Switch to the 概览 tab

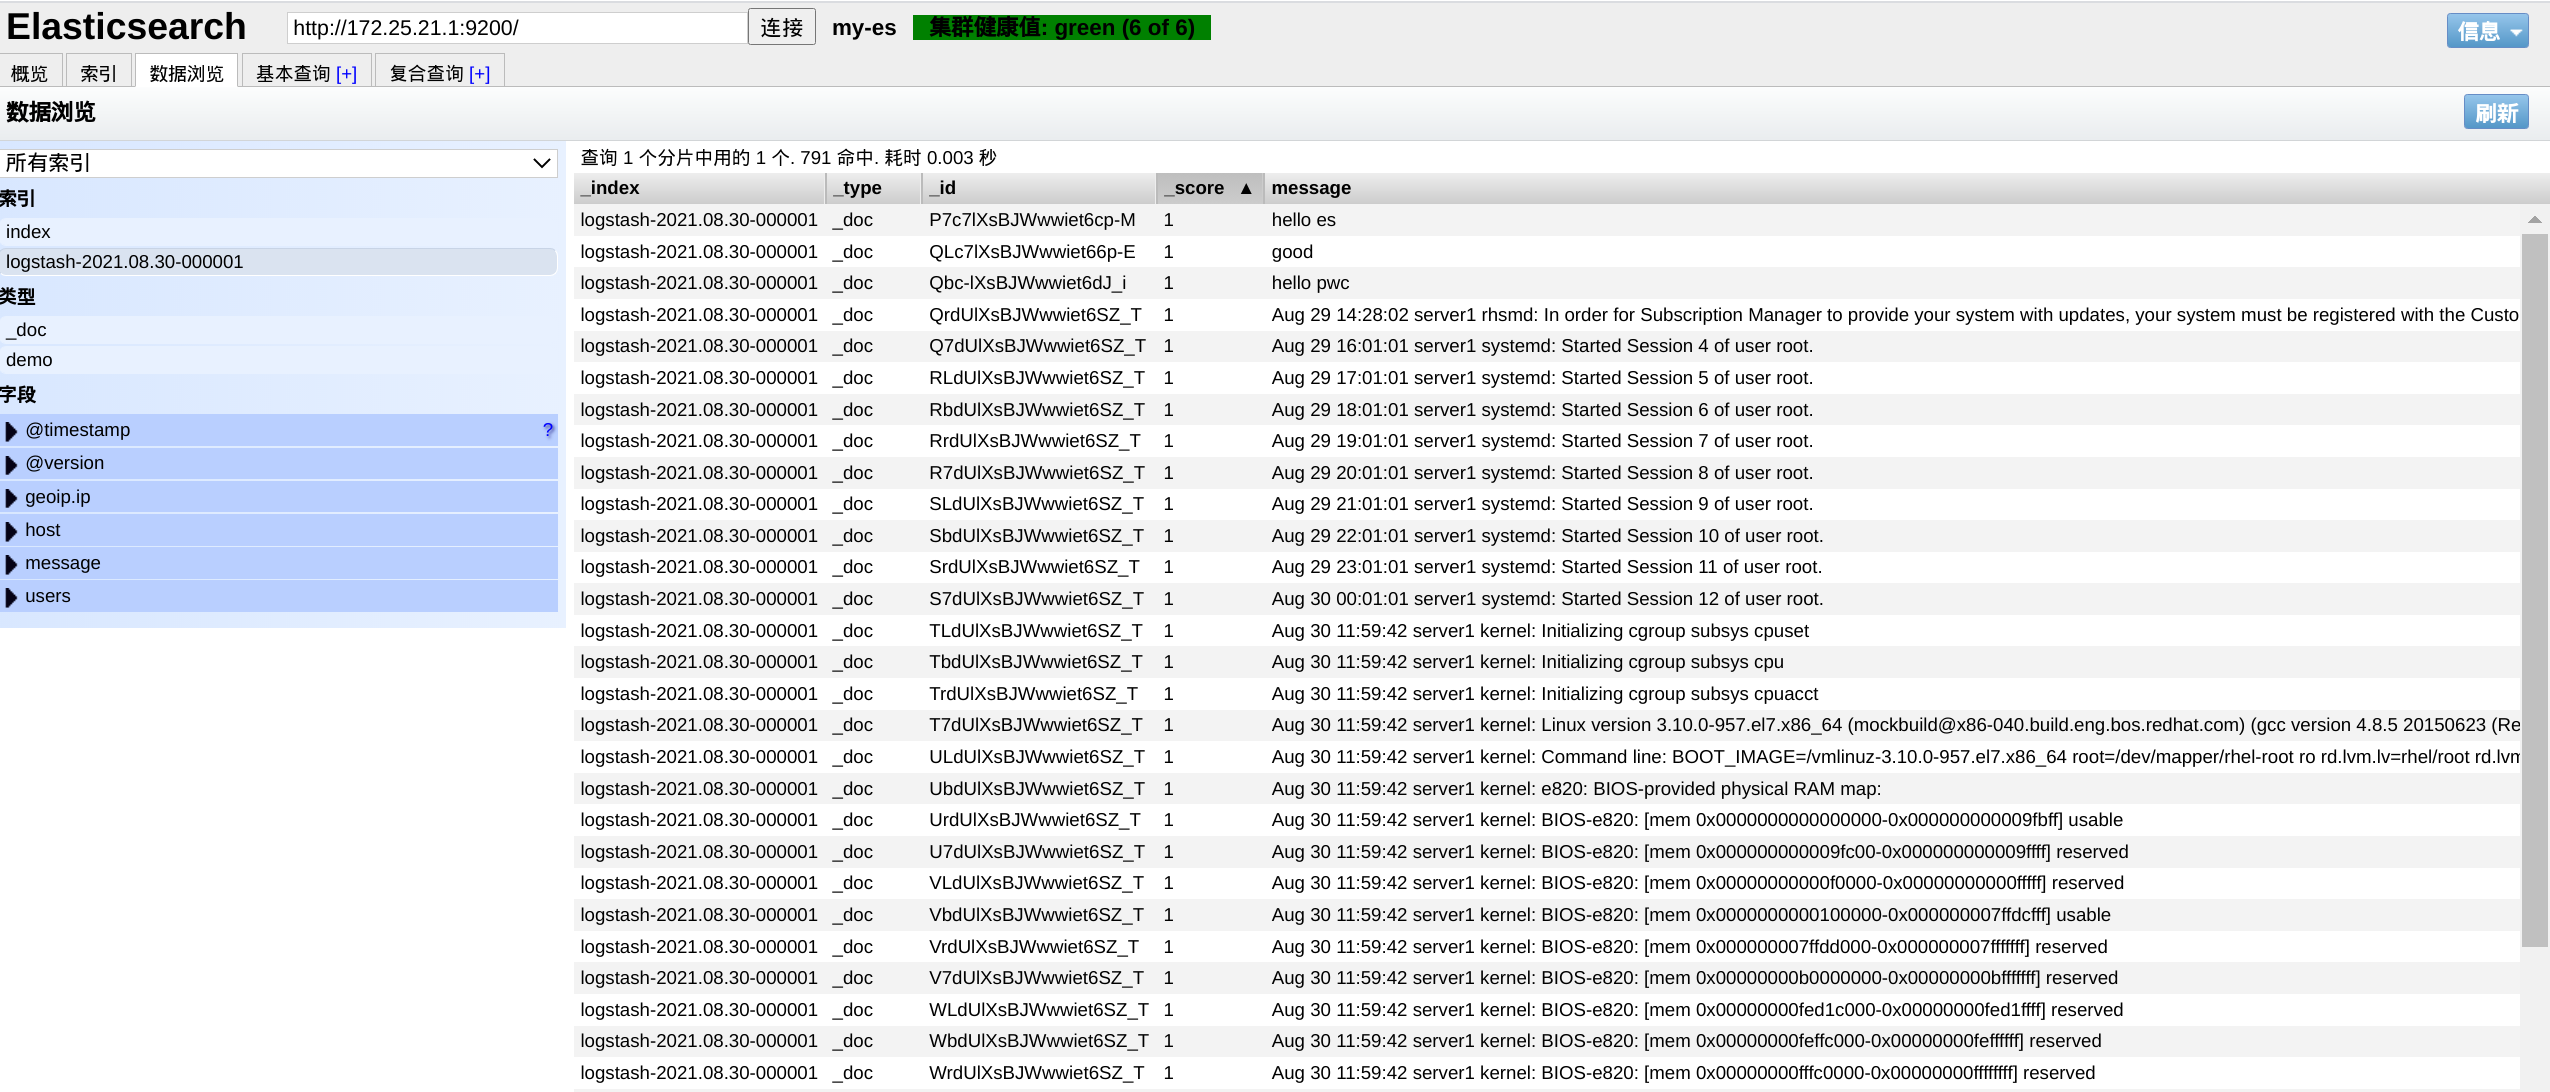29,74
